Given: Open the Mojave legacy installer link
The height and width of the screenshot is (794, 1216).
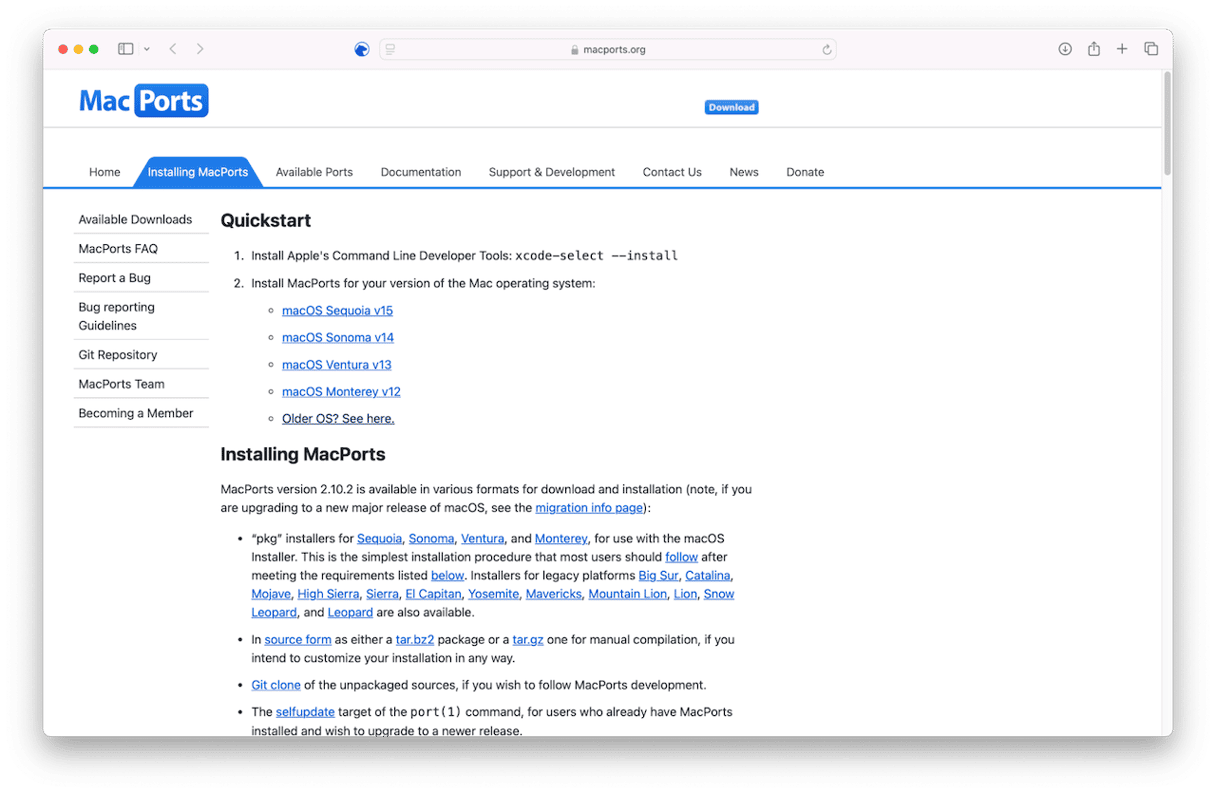Looking at the screenshot, I should (x=271, y=594).
